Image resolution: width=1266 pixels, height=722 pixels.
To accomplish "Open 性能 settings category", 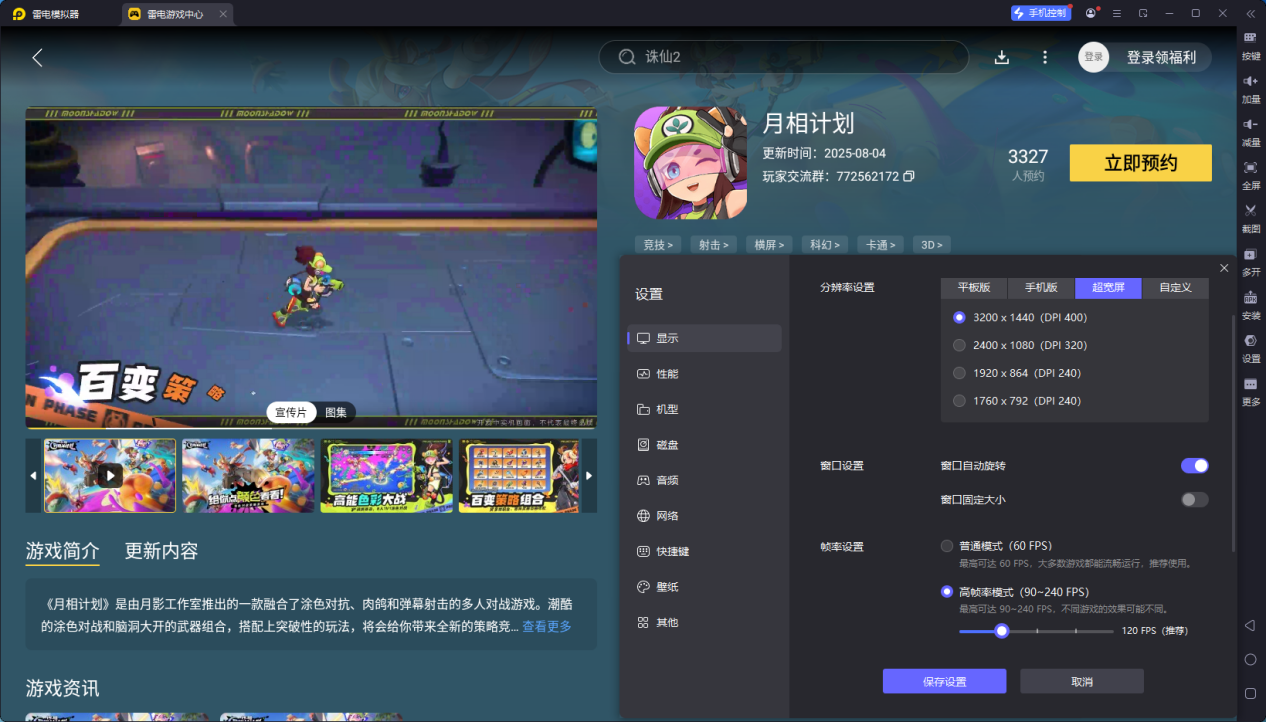I will (705, 374).
